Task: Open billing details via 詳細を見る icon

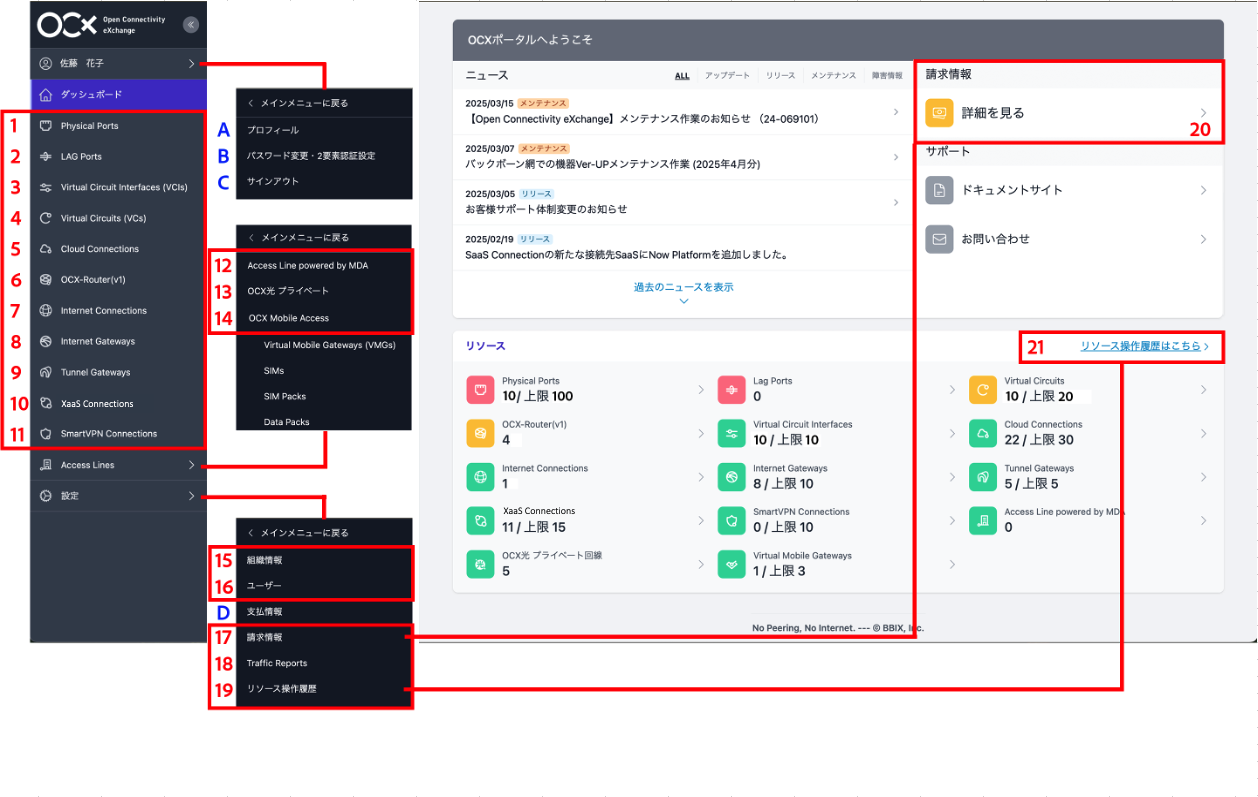Action: [939, 114]
